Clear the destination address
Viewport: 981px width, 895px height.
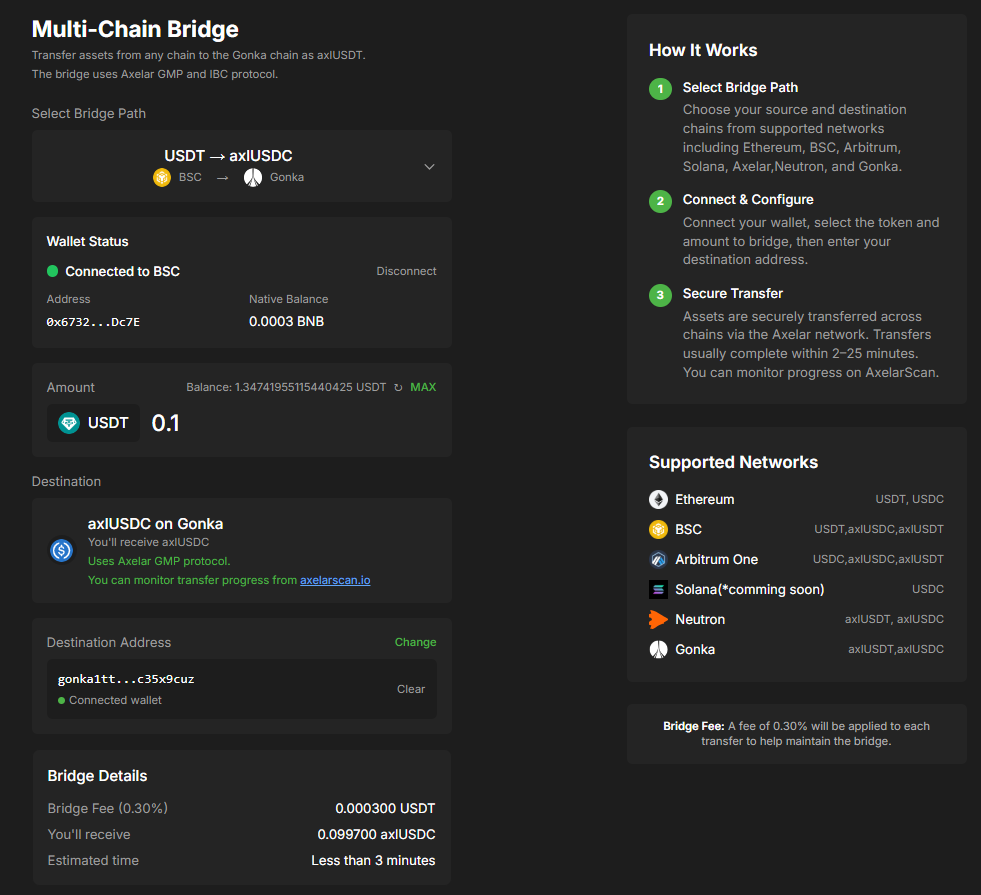point(411,689)
